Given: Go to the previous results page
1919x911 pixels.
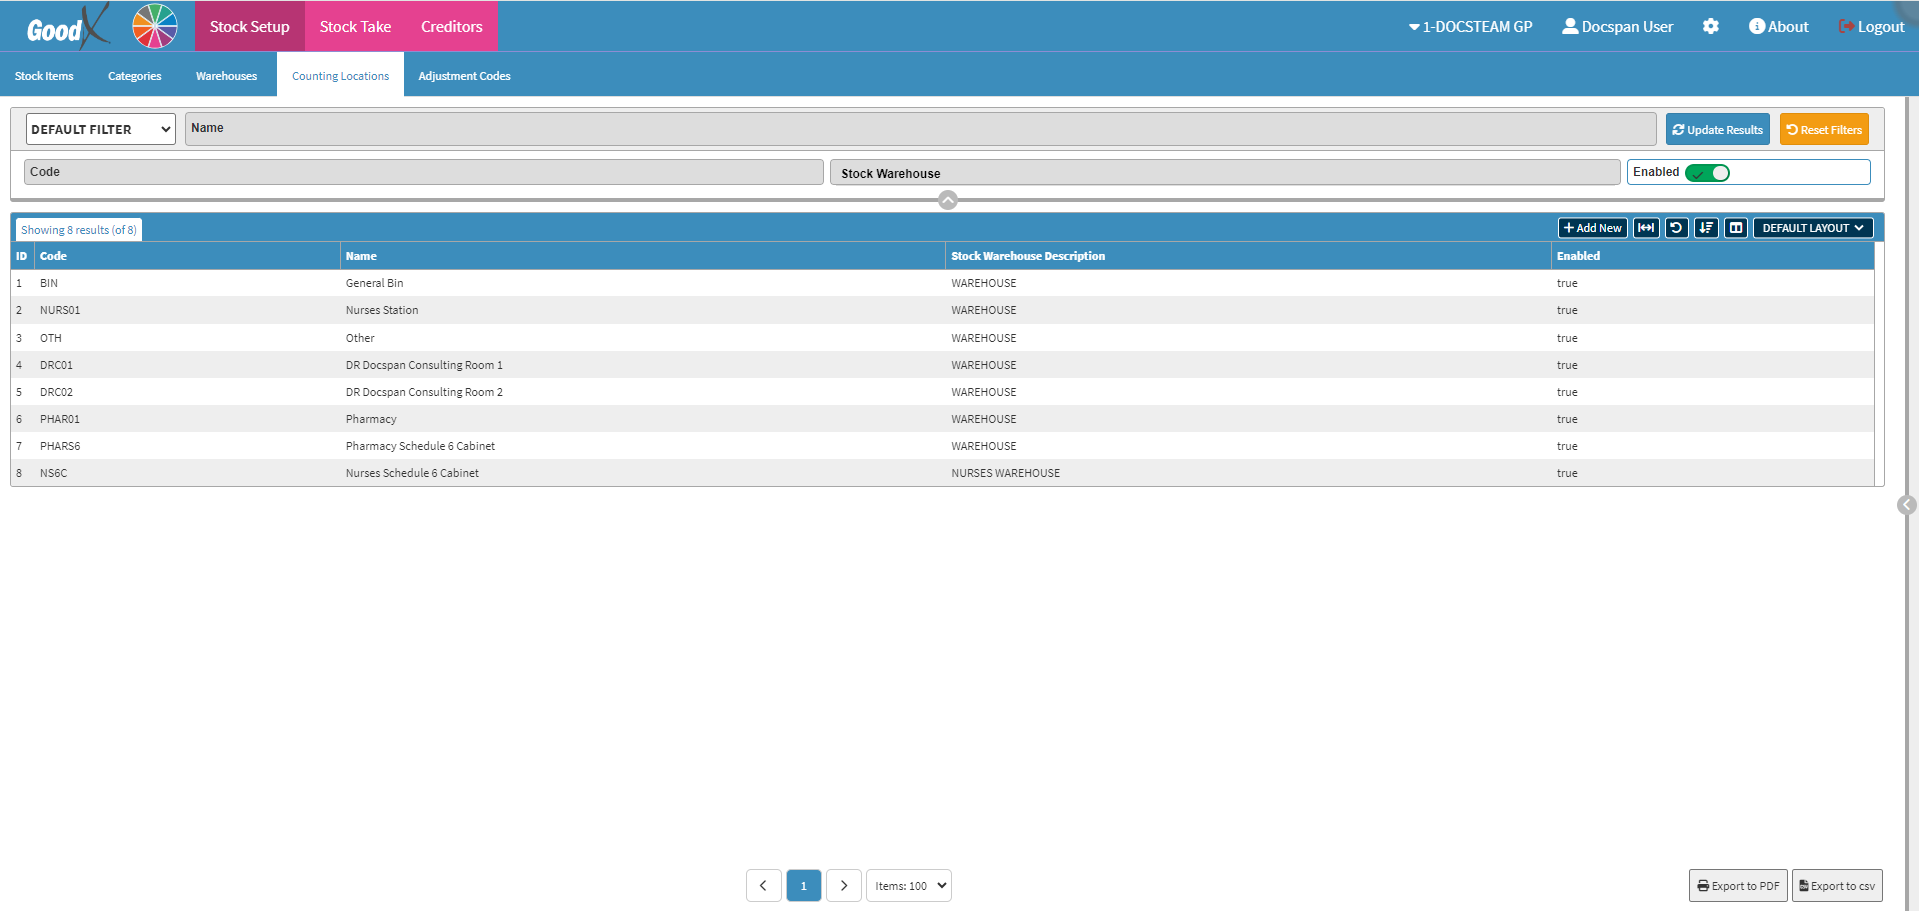Looking at the screenshot, I should (x=763, y=886).
